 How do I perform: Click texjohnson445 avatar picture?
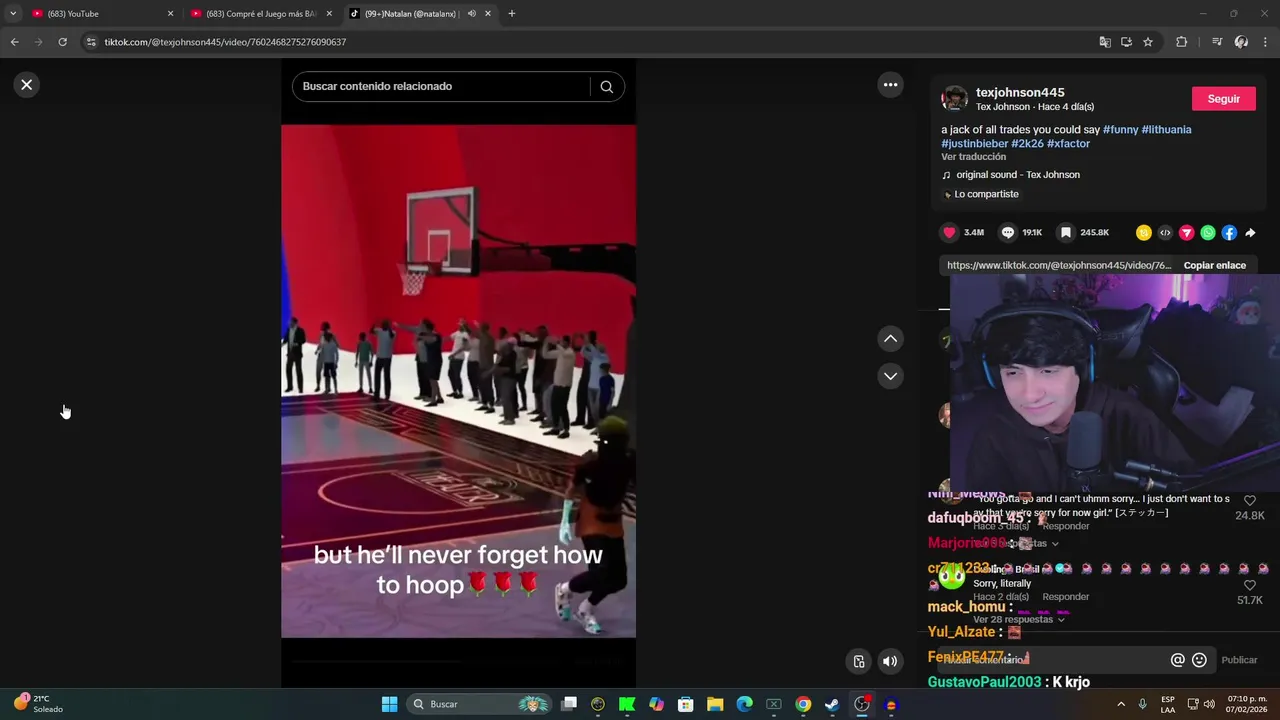pos(955,98)
